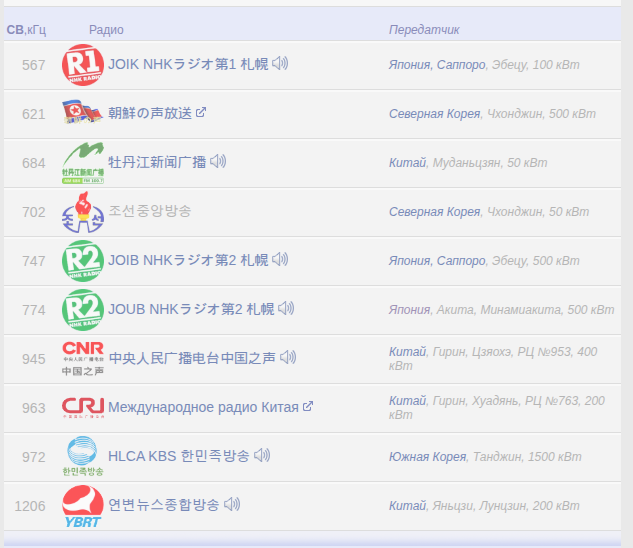
Task: Click the red R1 NHK Radio logo
Action: pyautogui.click(x=83, y=65)
